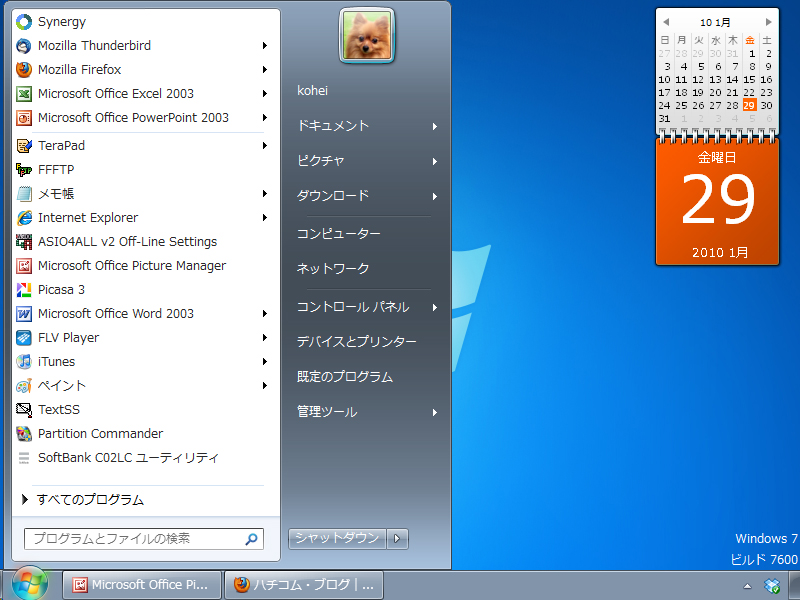Show hidden tray icons arrow
This screenshot has height=600, width=800.
[x=747, y=586]
